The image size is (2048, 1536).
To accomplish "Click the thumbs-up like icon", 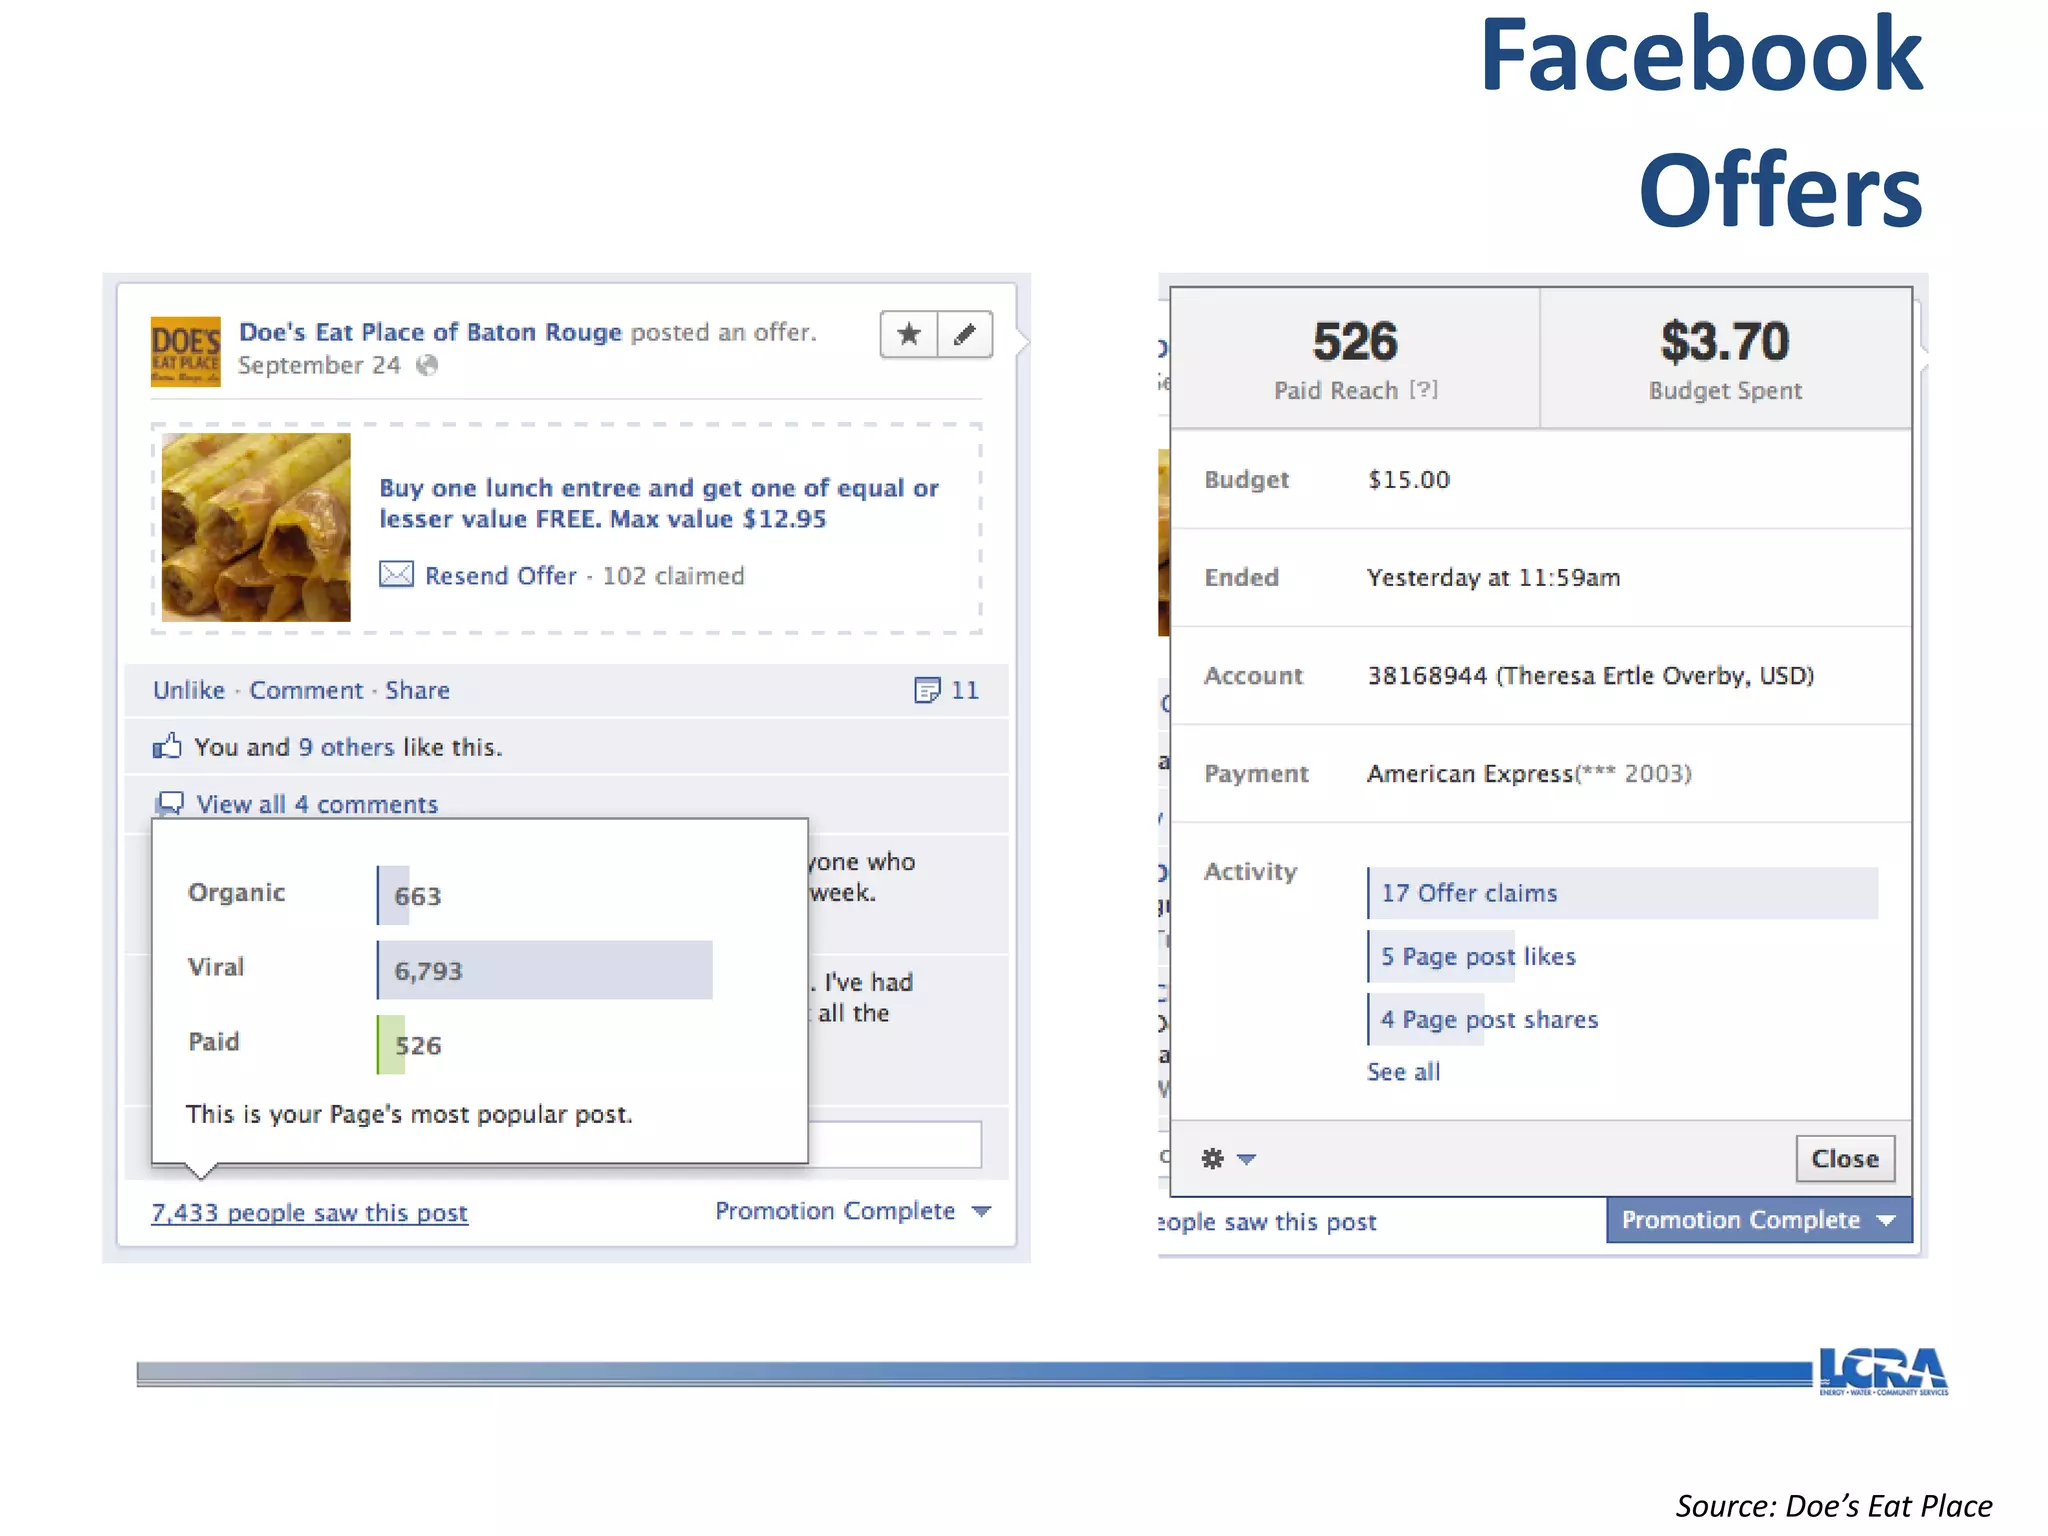I will click(167, 746).
